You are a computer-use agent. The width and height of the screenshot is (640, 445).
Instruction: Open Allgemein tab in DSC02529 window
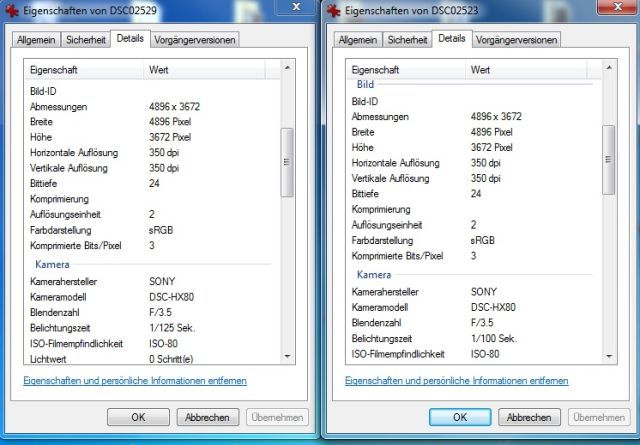[36, 40]
